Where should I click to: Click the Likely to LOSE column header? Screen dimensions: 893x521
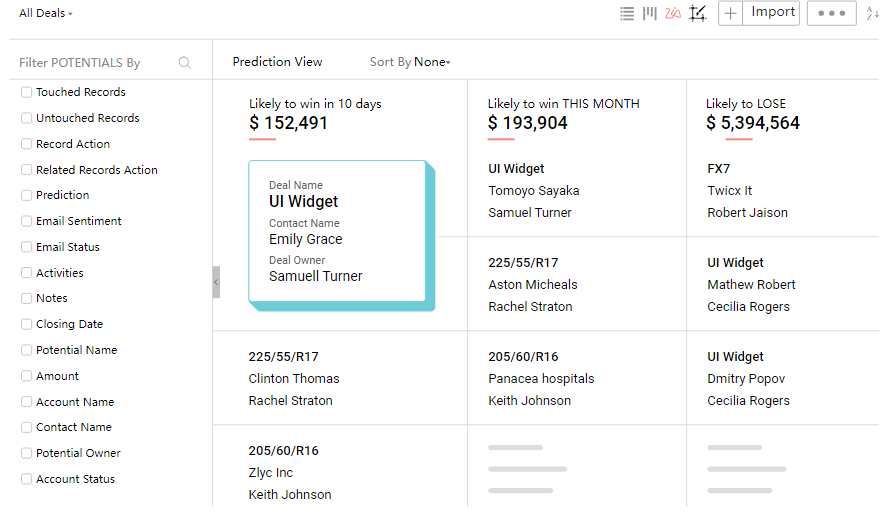tap(745, 104)
